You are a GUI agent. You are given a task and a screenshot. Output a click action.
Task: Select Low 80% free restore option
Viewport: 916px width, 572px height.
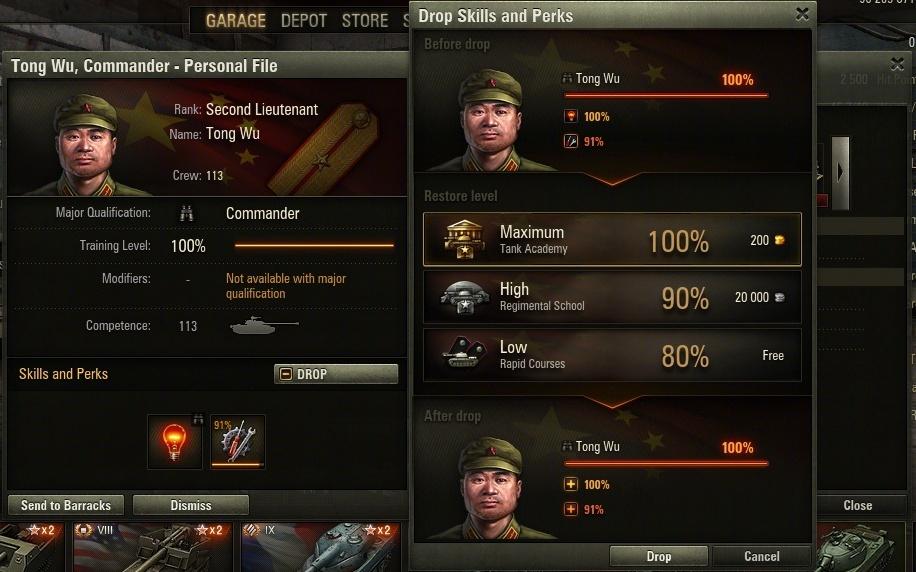pyautogui.click(x=612, y=355)
